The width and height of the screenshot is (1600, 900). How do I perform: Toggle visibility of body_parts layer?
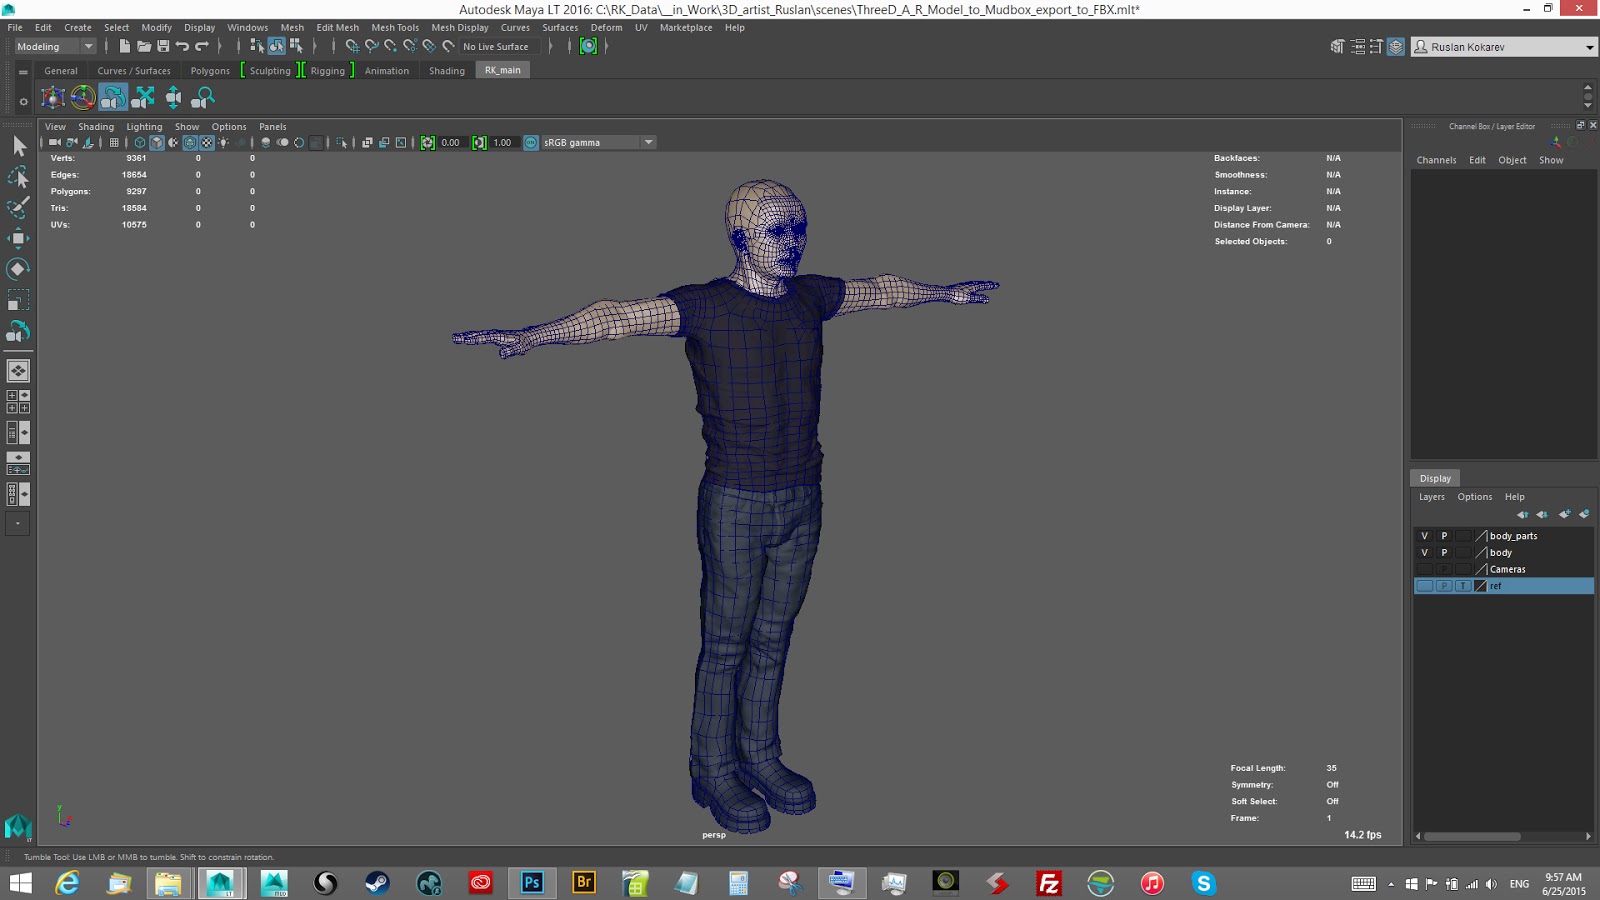[1424, 536]
